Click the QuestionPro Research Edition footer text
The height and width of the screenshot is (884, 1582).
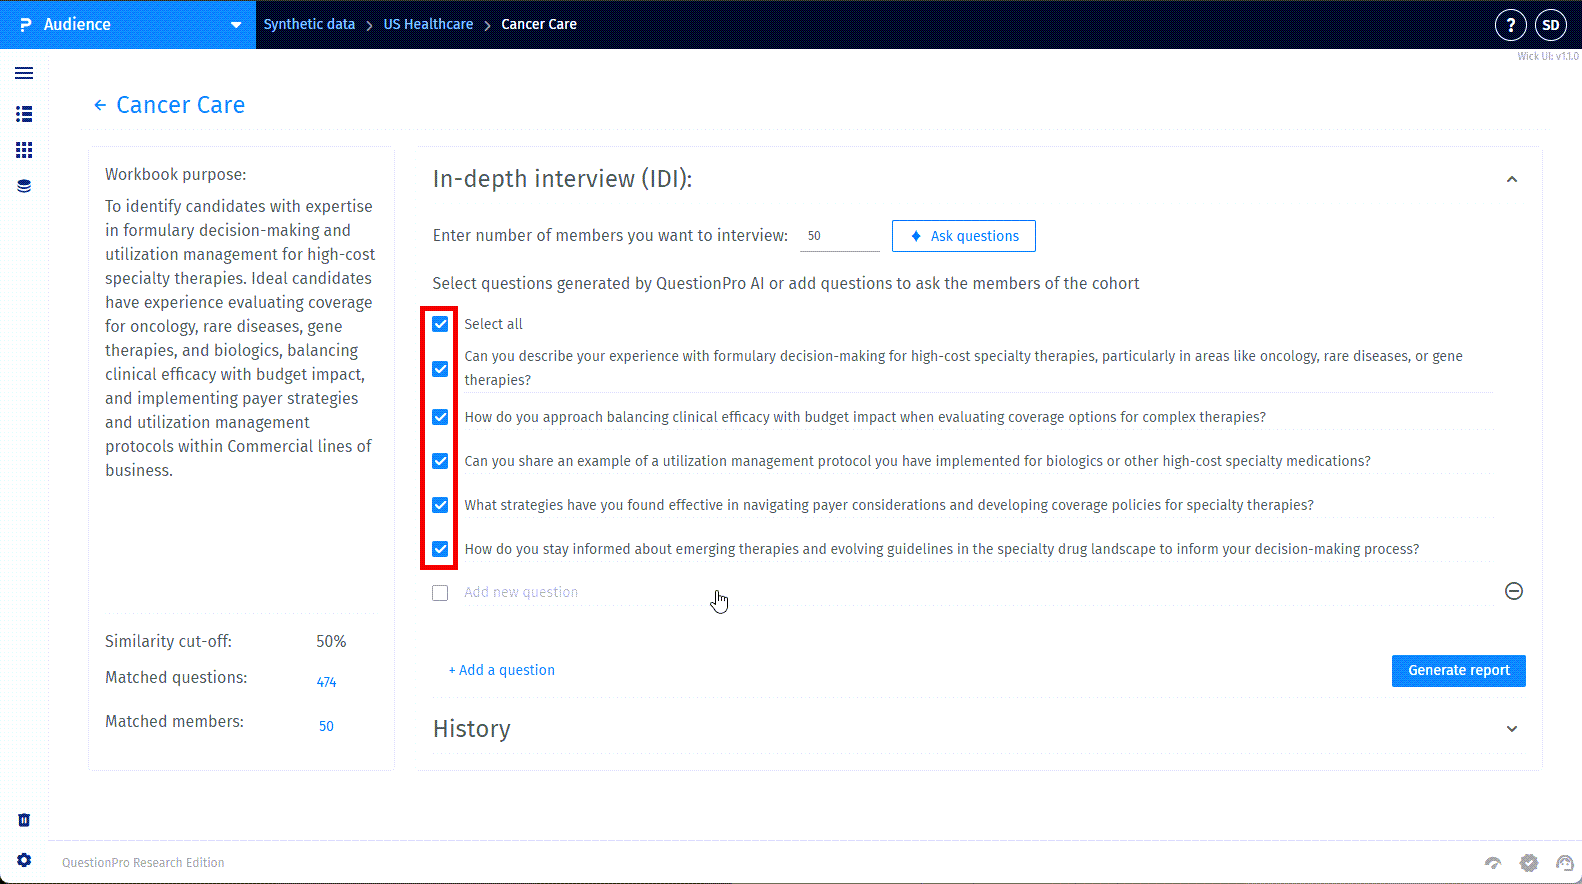143,863
